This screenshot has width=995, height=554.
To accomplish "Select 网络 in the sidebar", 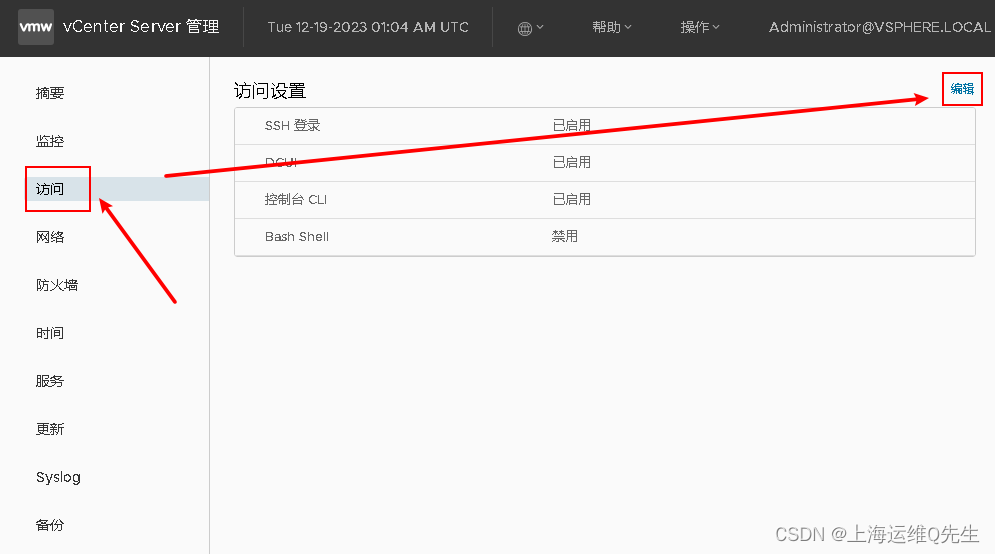I will [49, 237].
